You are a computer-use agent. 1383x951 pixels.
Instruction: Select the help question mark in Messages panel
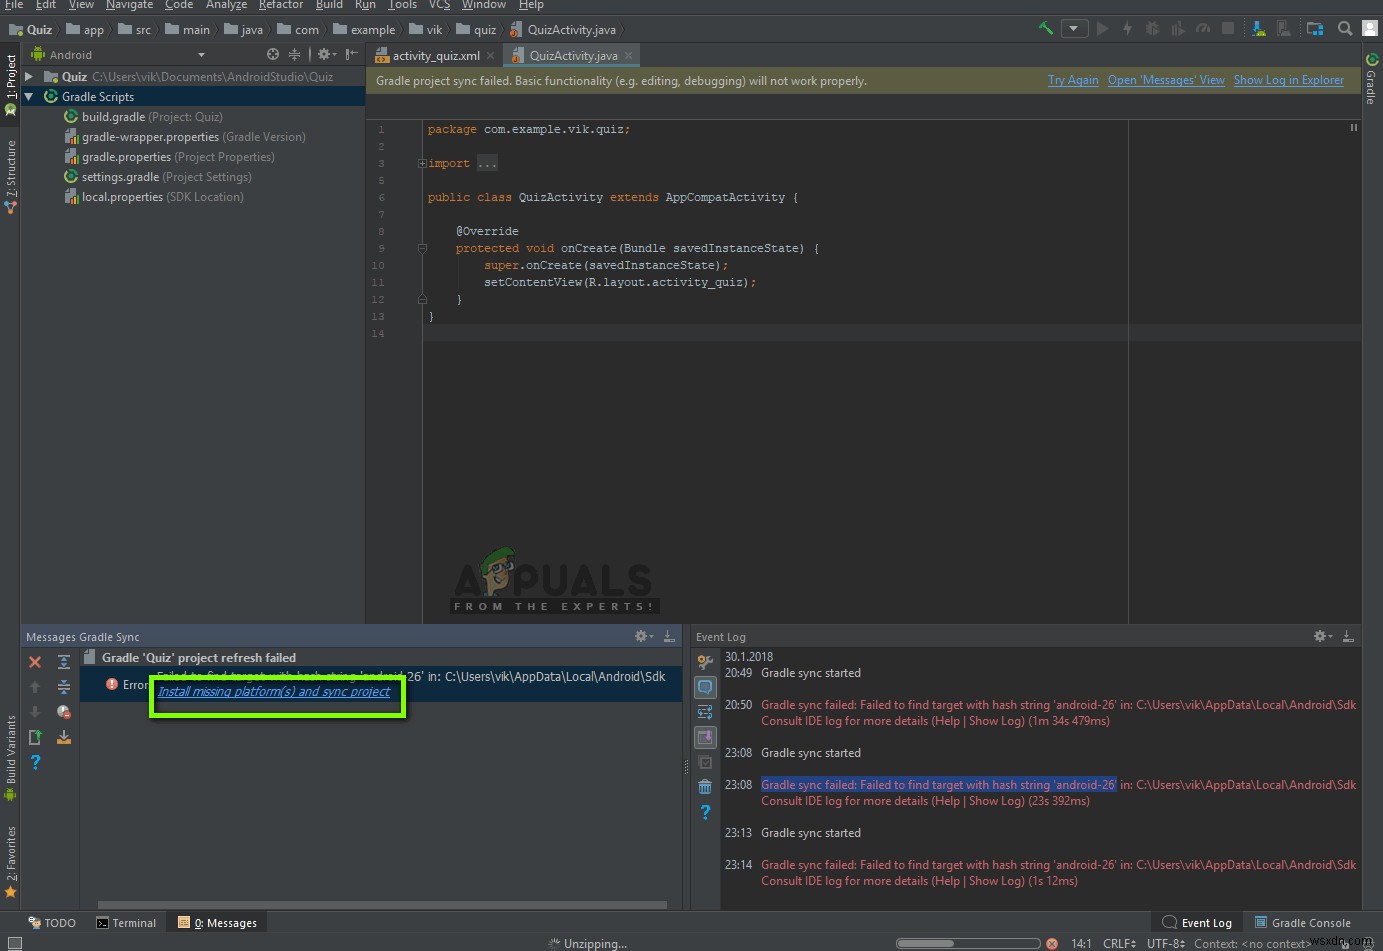tap(35, 762)
